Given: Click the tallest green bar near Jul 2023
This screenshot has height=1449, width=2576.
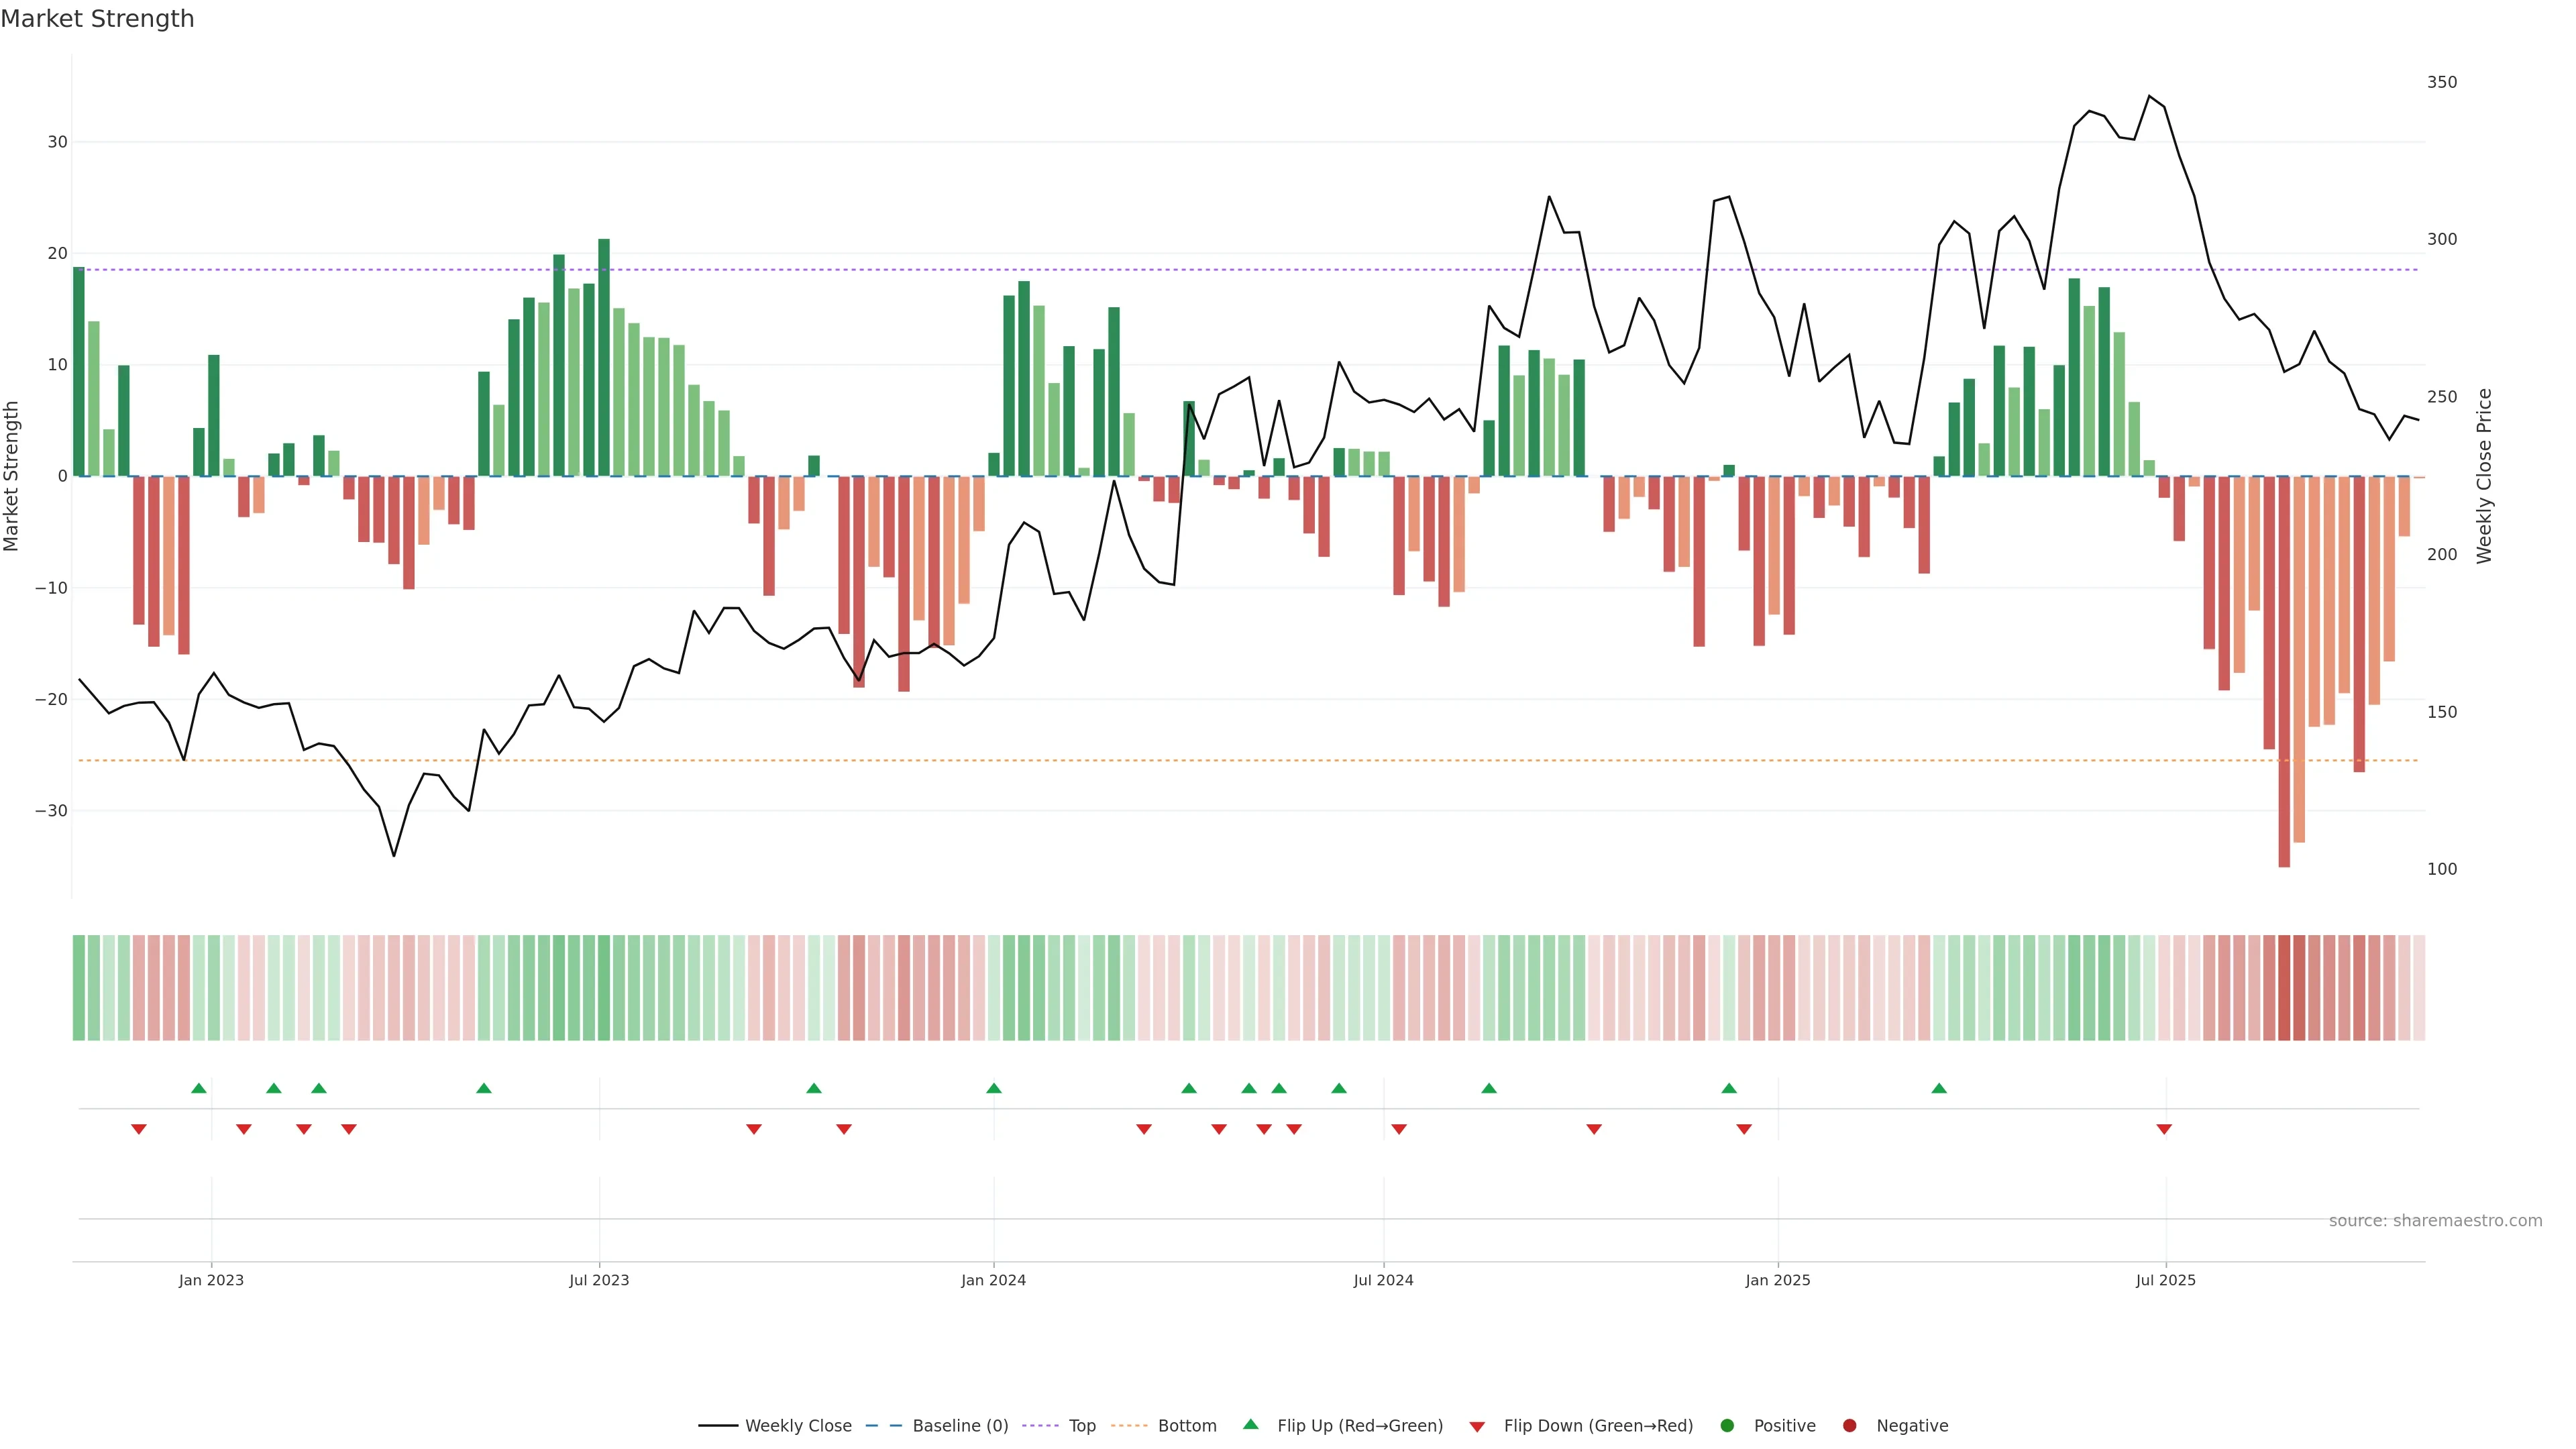Looking at the screenshot, I should 604,357.
